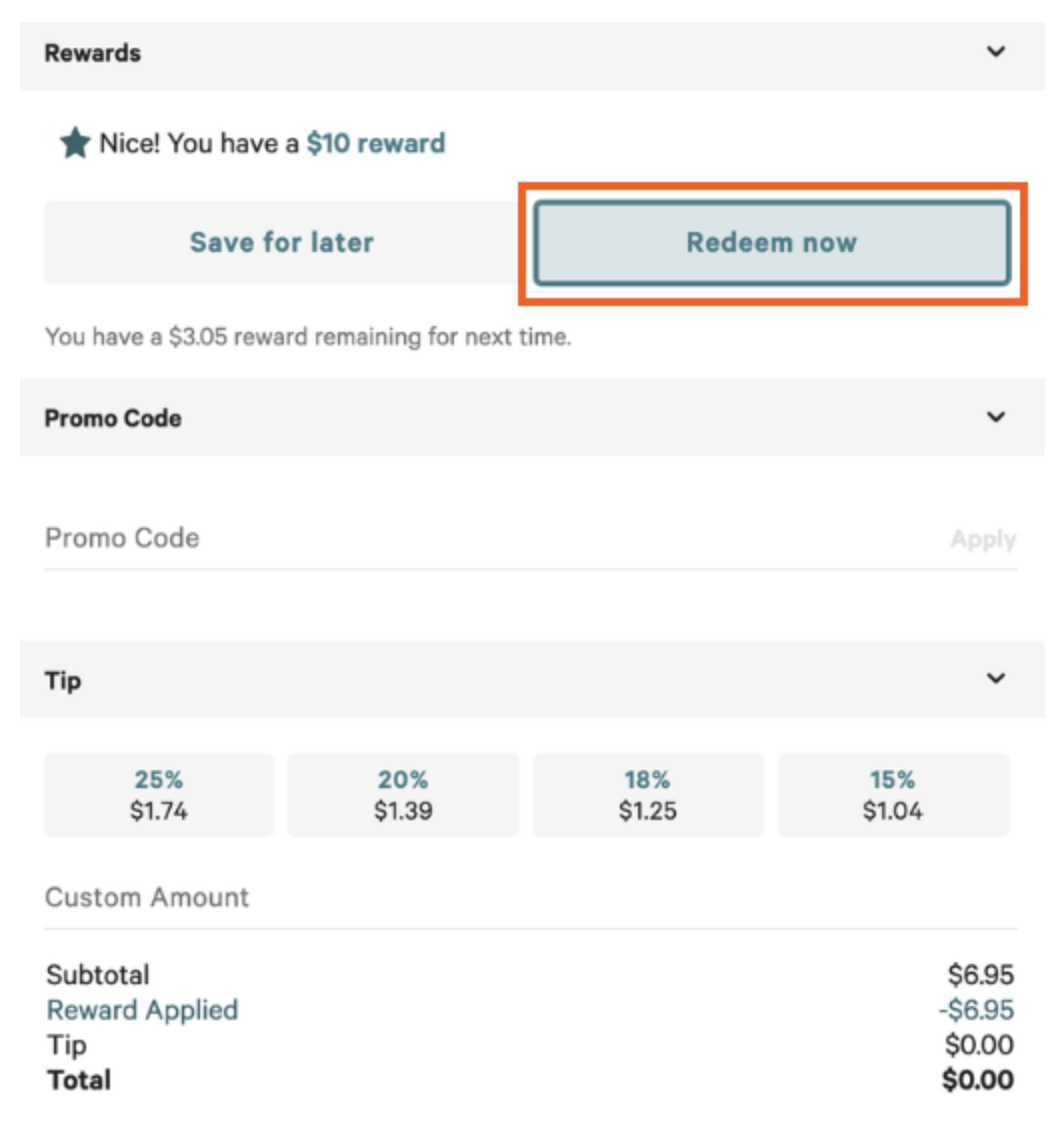Viewport: 1058px width, 1134px height.
Task: Select the 25% tip option
Action: coord(158,794)
